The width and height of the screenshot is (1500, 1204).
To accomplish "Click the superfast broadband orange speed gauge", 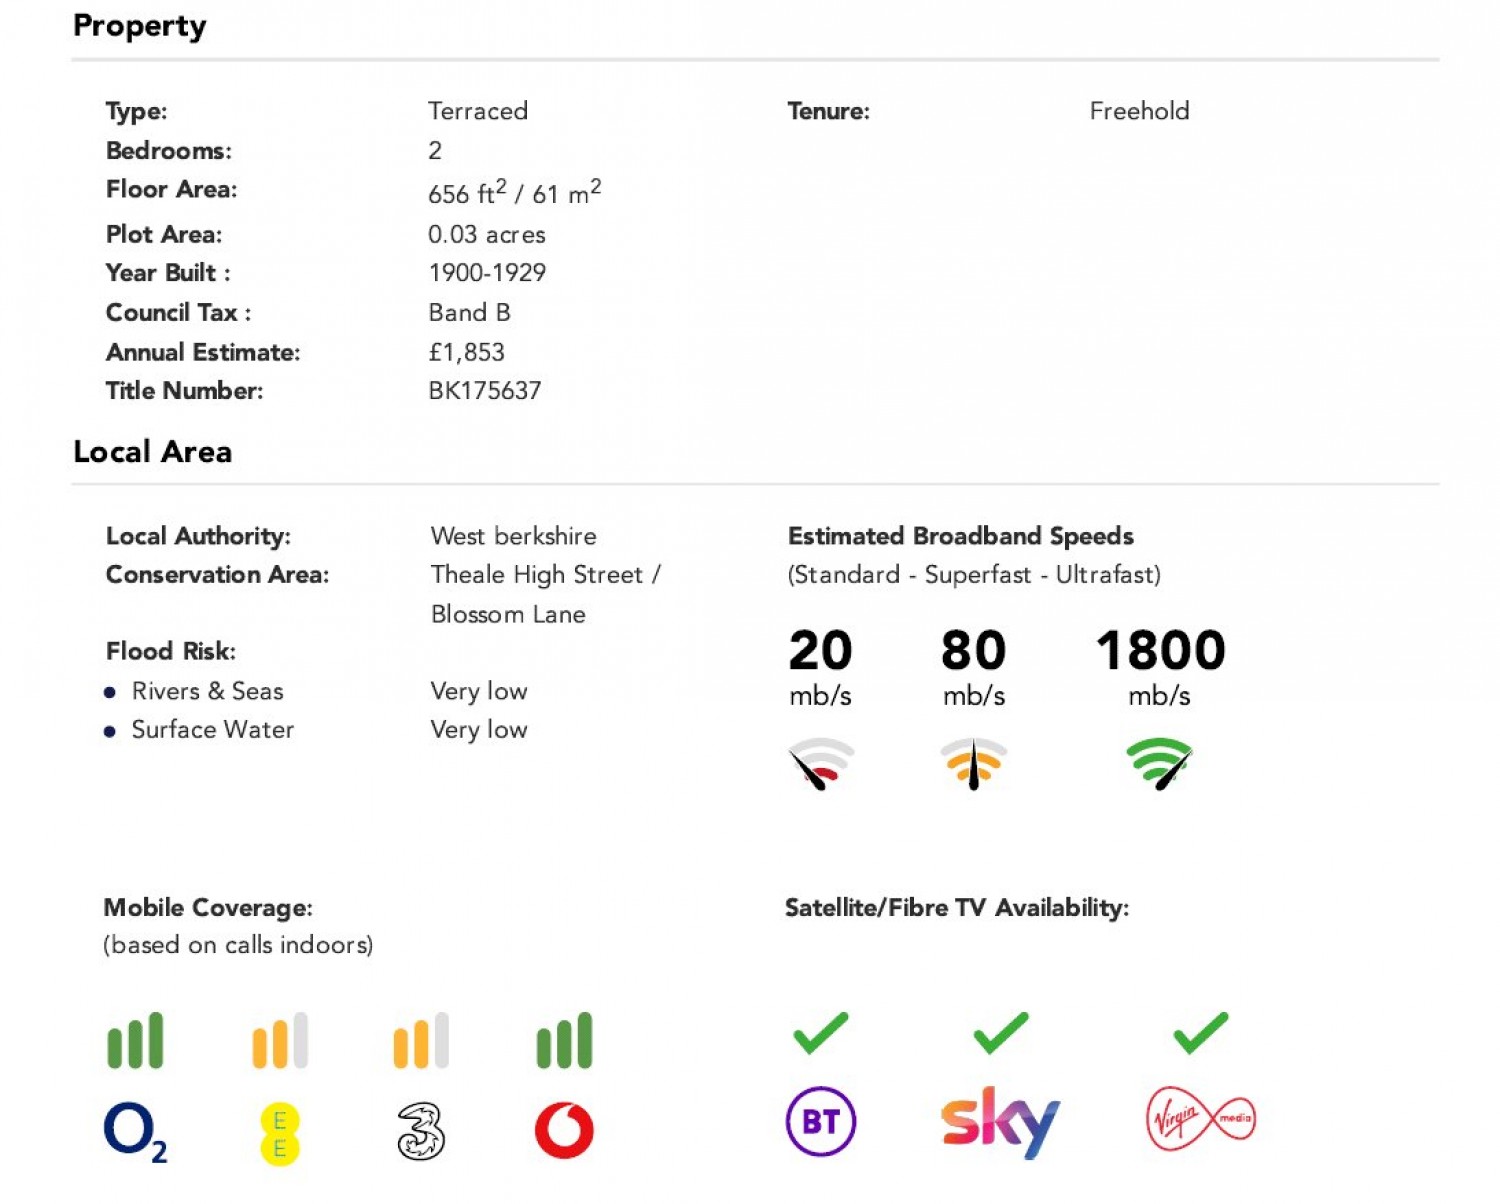I will point(973,764).
